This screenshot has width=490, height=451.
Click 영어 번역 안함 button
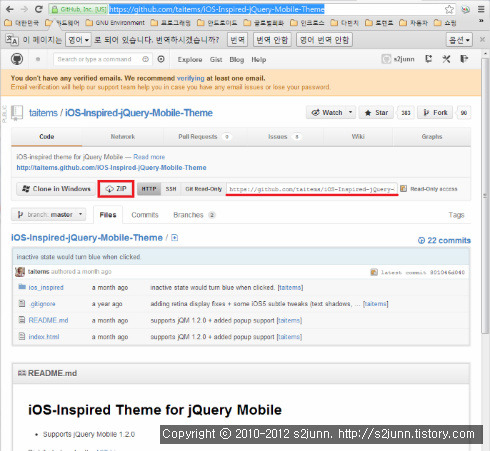tap(324, 40)
